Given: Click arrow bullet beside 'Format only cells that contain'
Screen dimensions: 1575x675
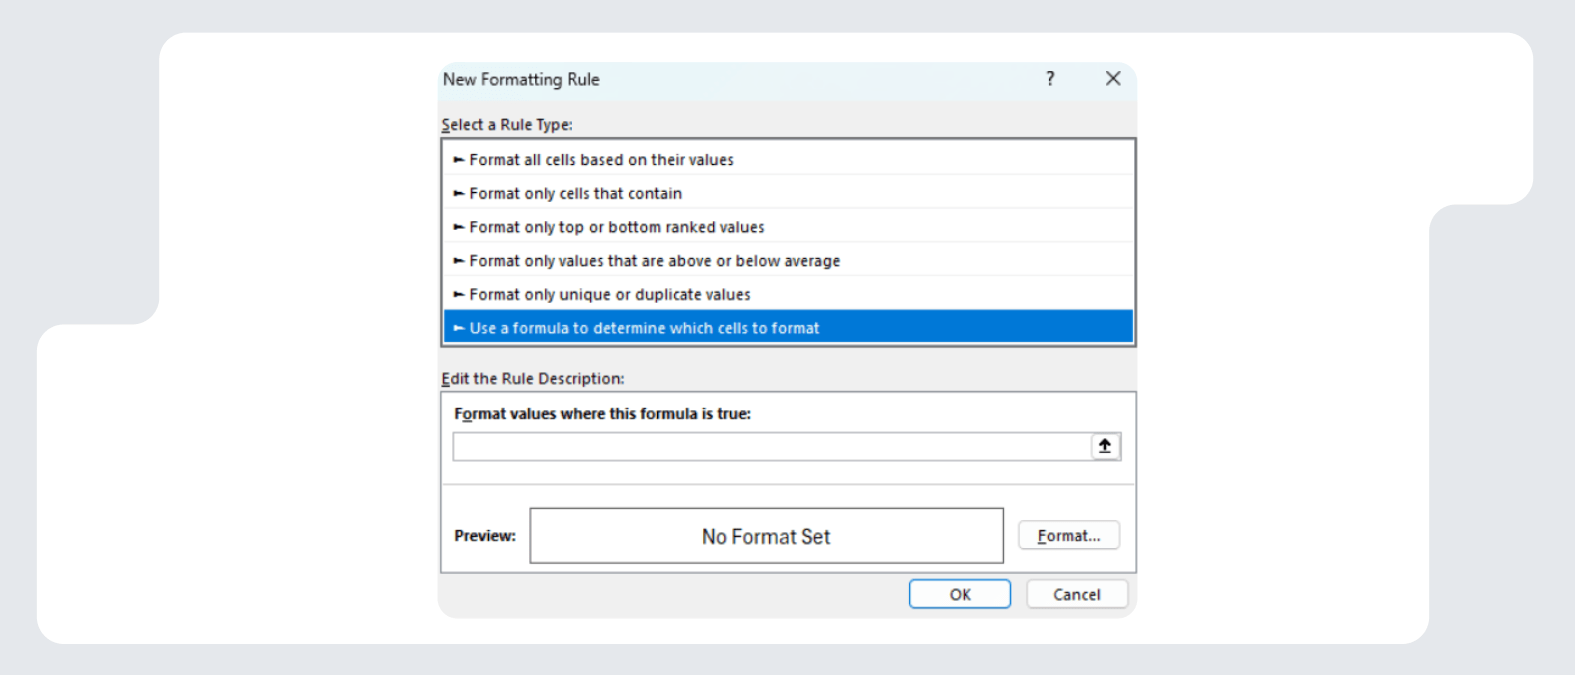Looking at the screenshot, I should pos(459,194).
